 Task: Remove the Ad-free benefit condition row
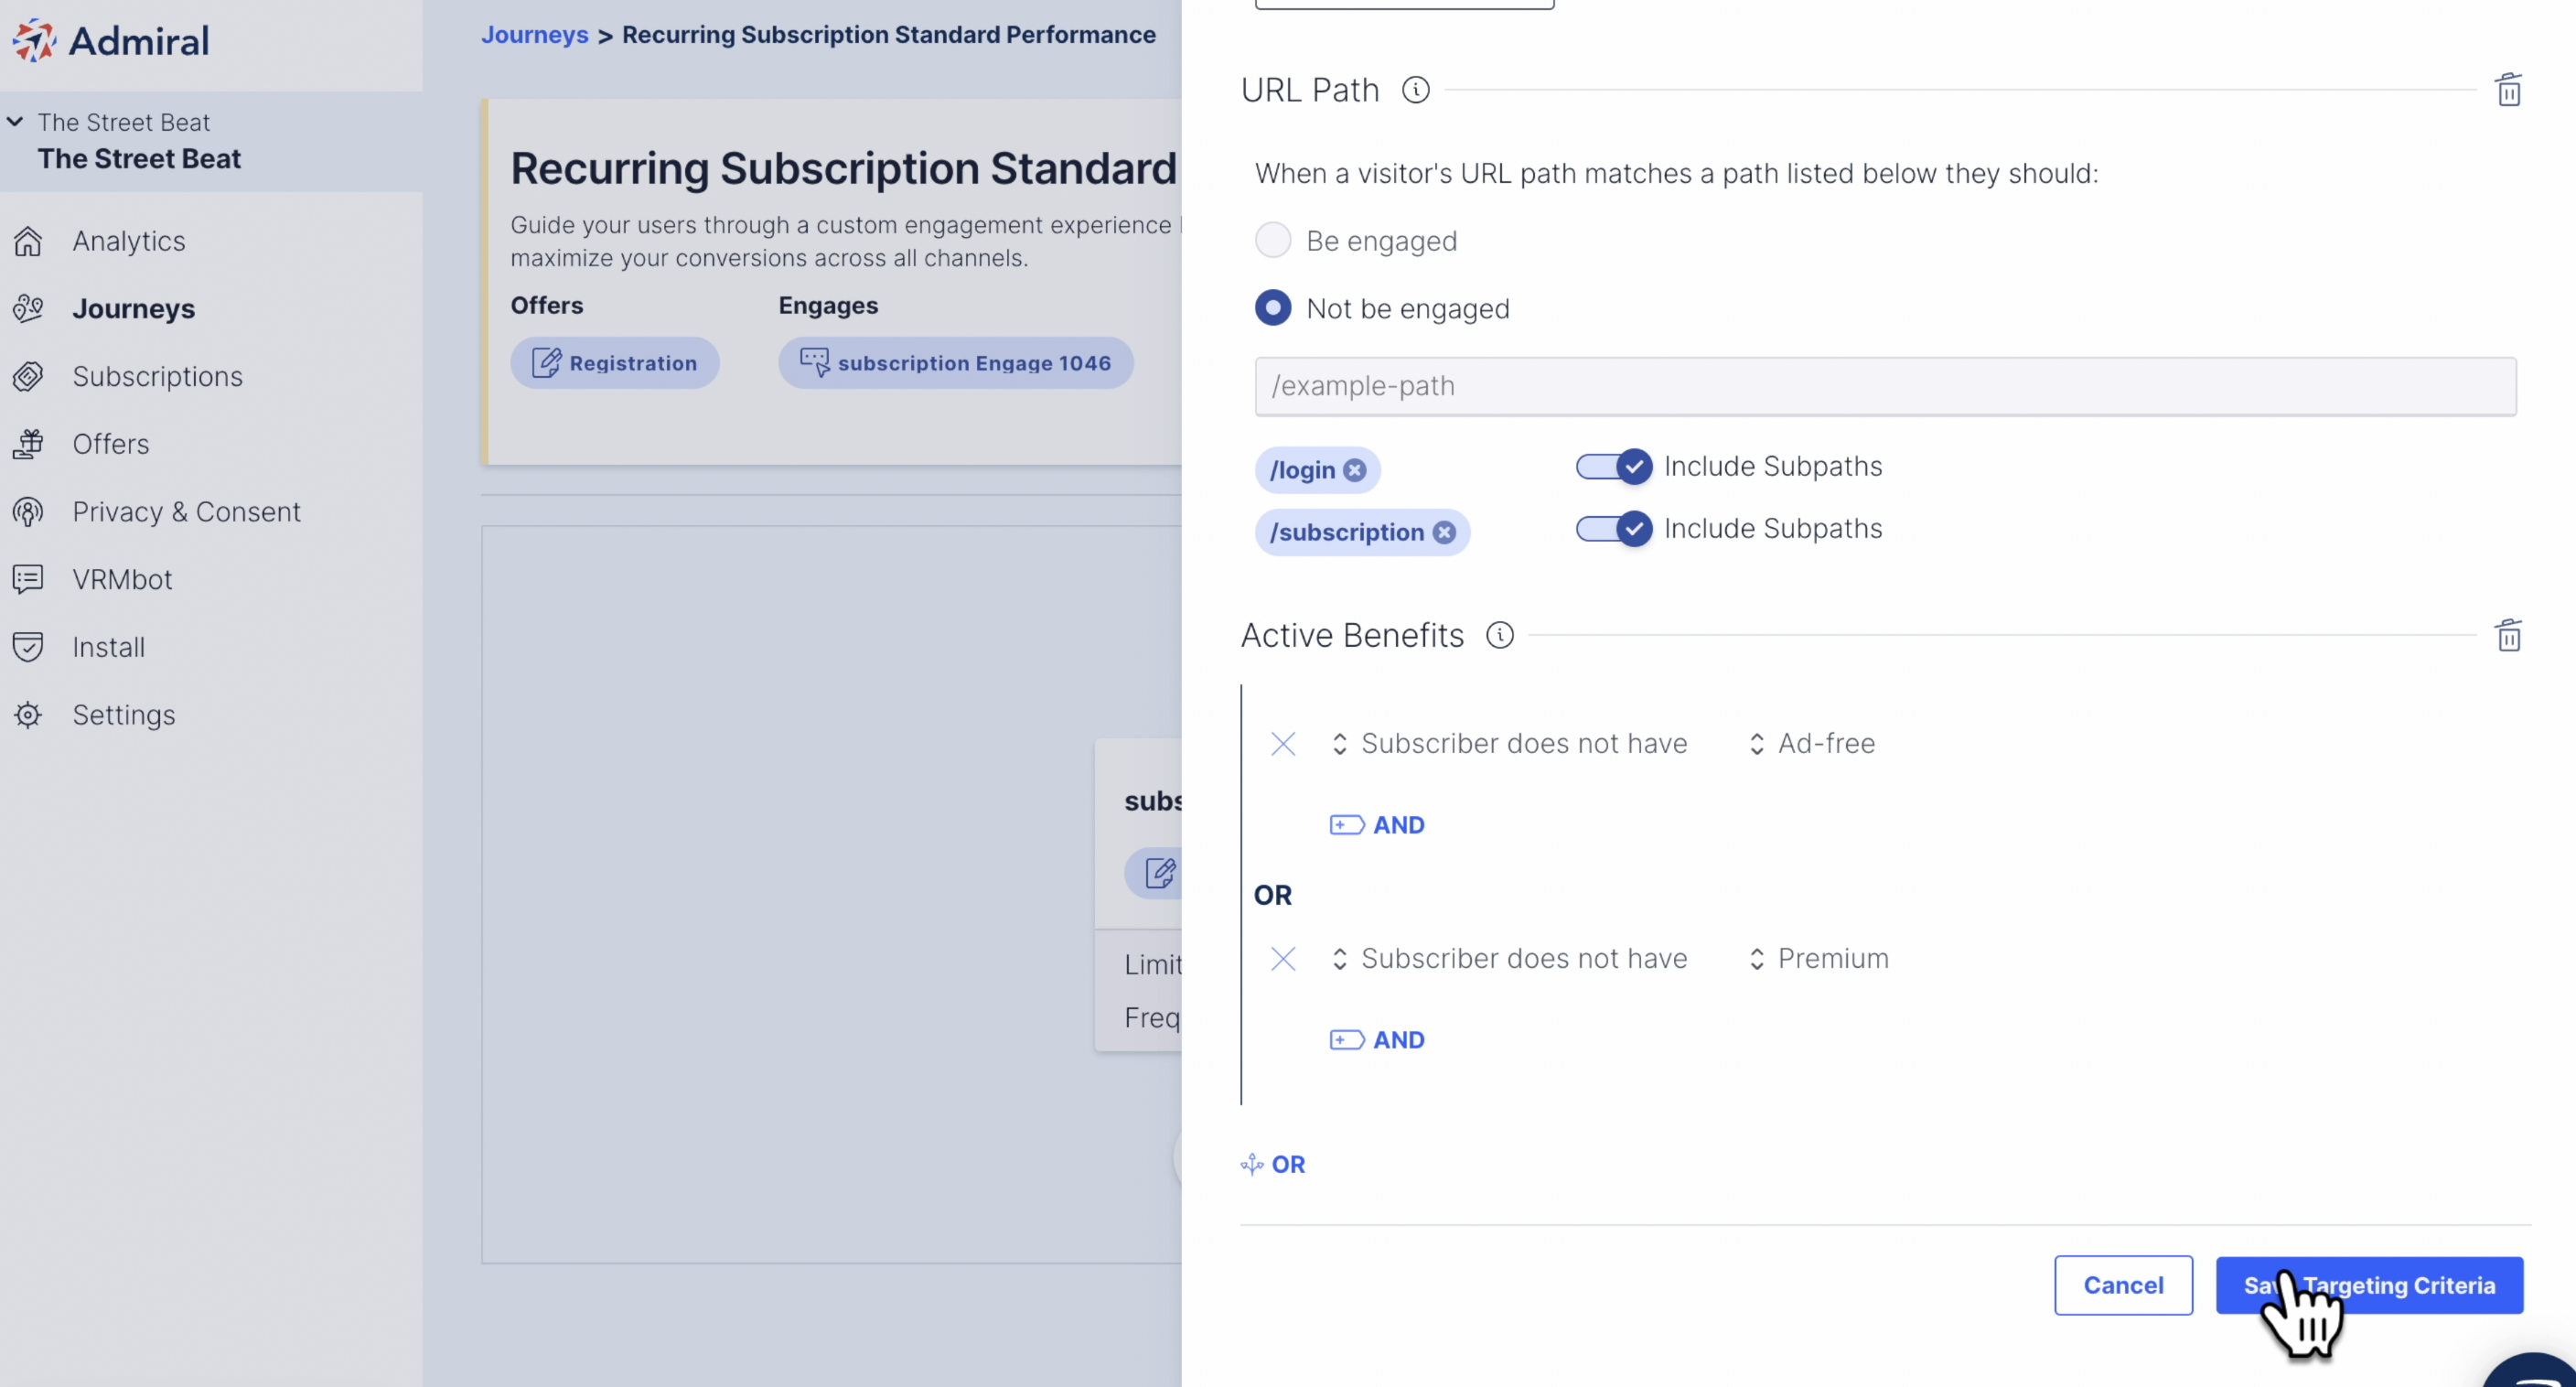[x=1283, y=744]
